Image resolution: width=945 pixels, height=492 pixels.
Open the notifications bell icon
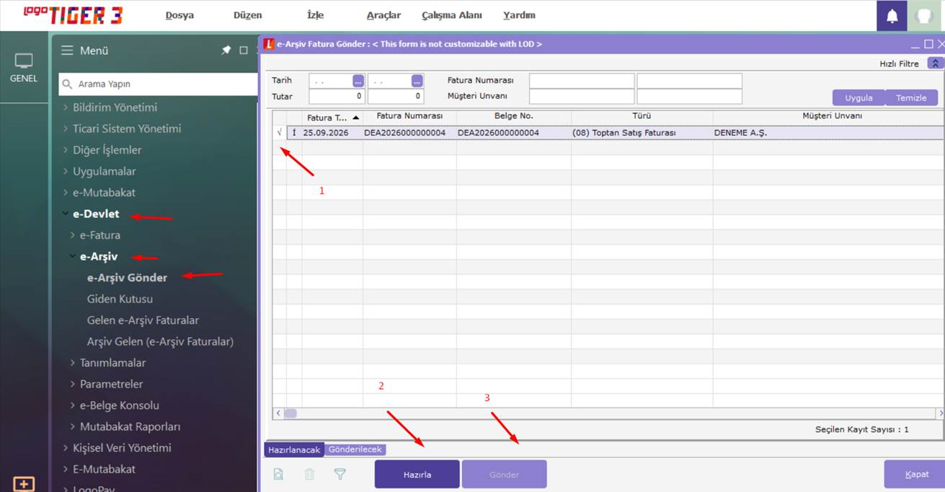(892, 16)
